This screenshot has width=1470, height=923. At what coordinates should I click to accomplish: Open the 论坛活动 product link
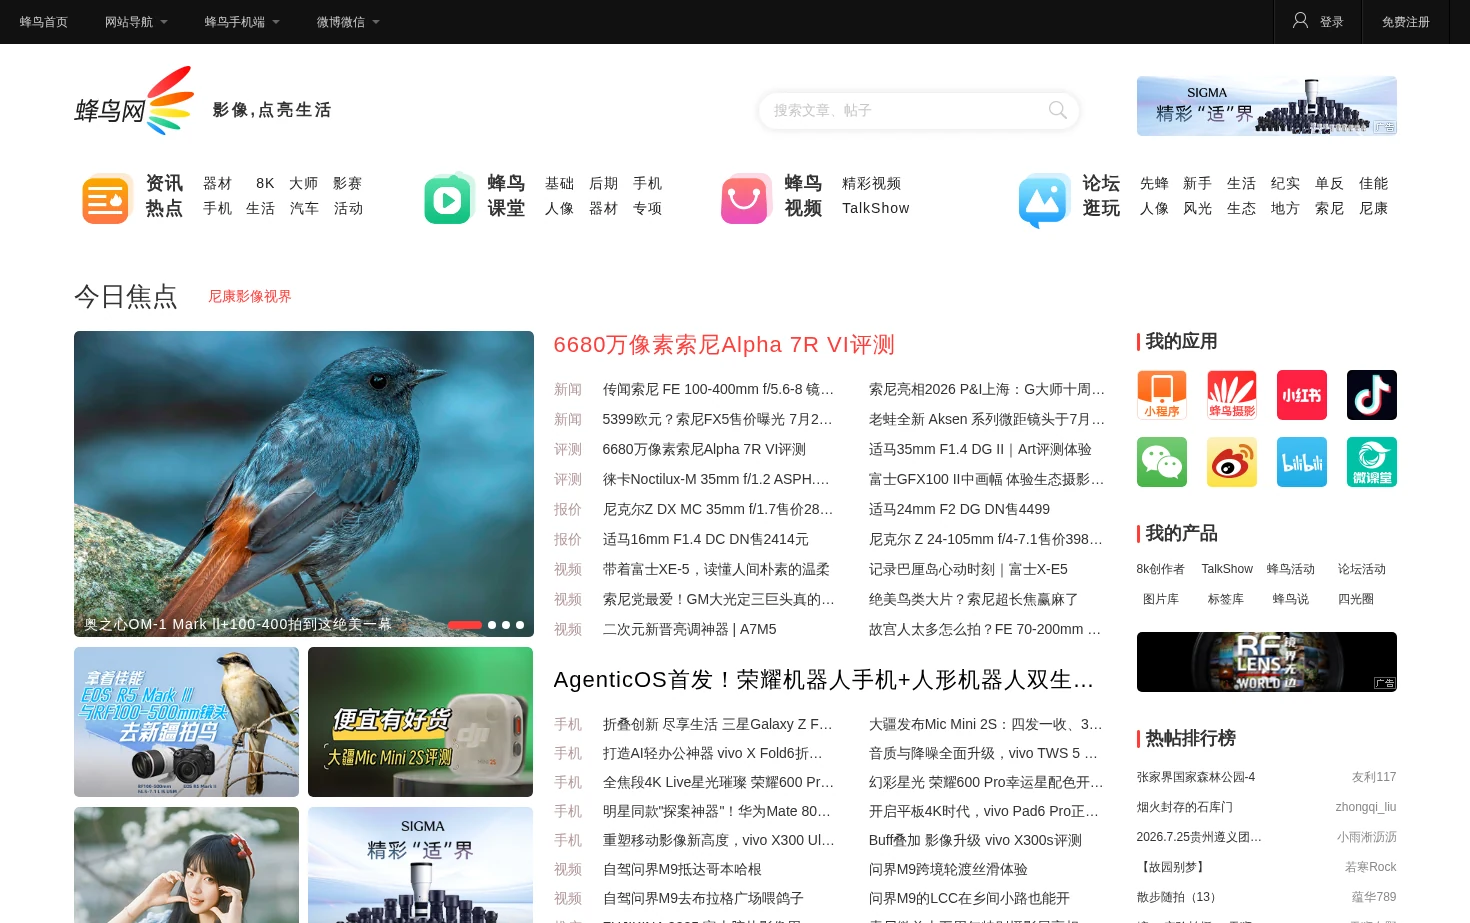point(1361,569)
